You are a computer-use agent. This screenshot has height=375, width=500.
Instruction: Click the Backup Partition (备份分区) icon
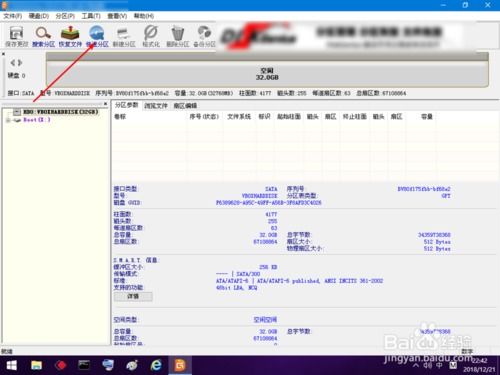204,36
